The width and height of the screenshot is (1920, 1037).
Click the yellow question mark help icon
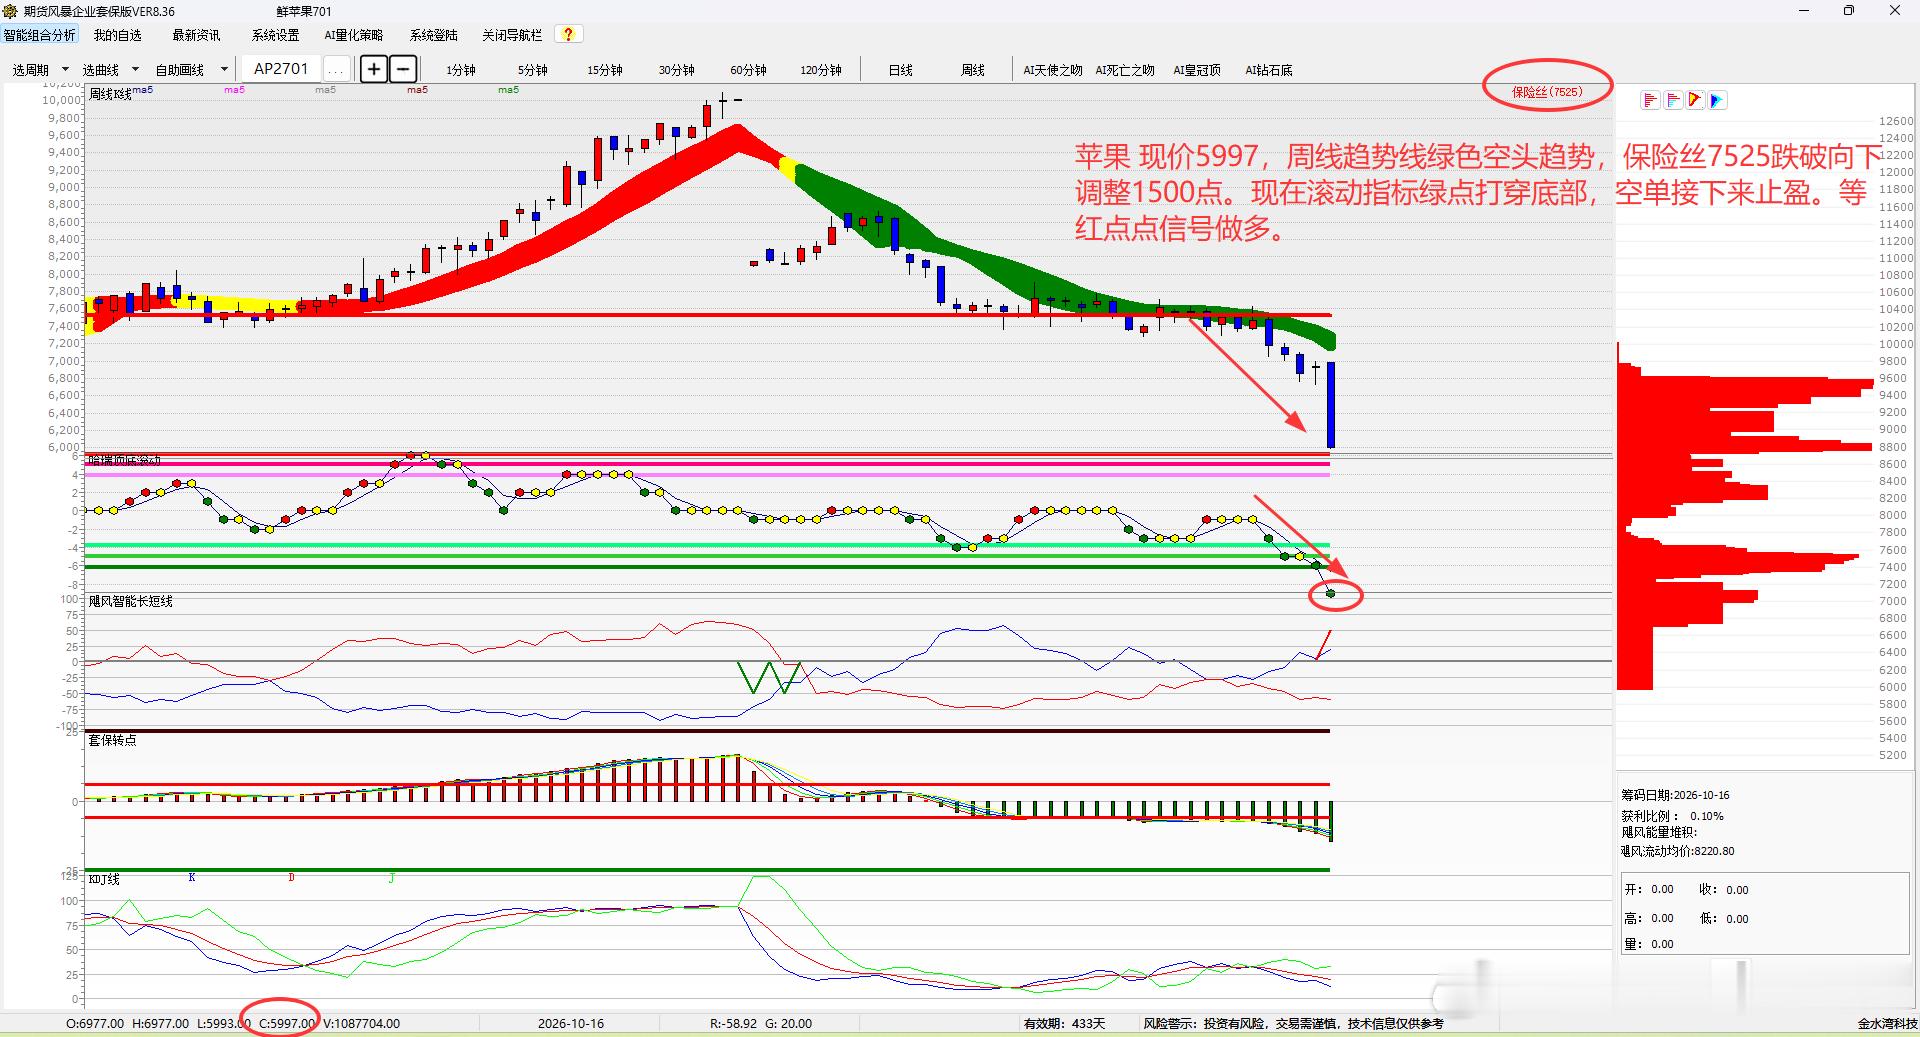point(568,35)
